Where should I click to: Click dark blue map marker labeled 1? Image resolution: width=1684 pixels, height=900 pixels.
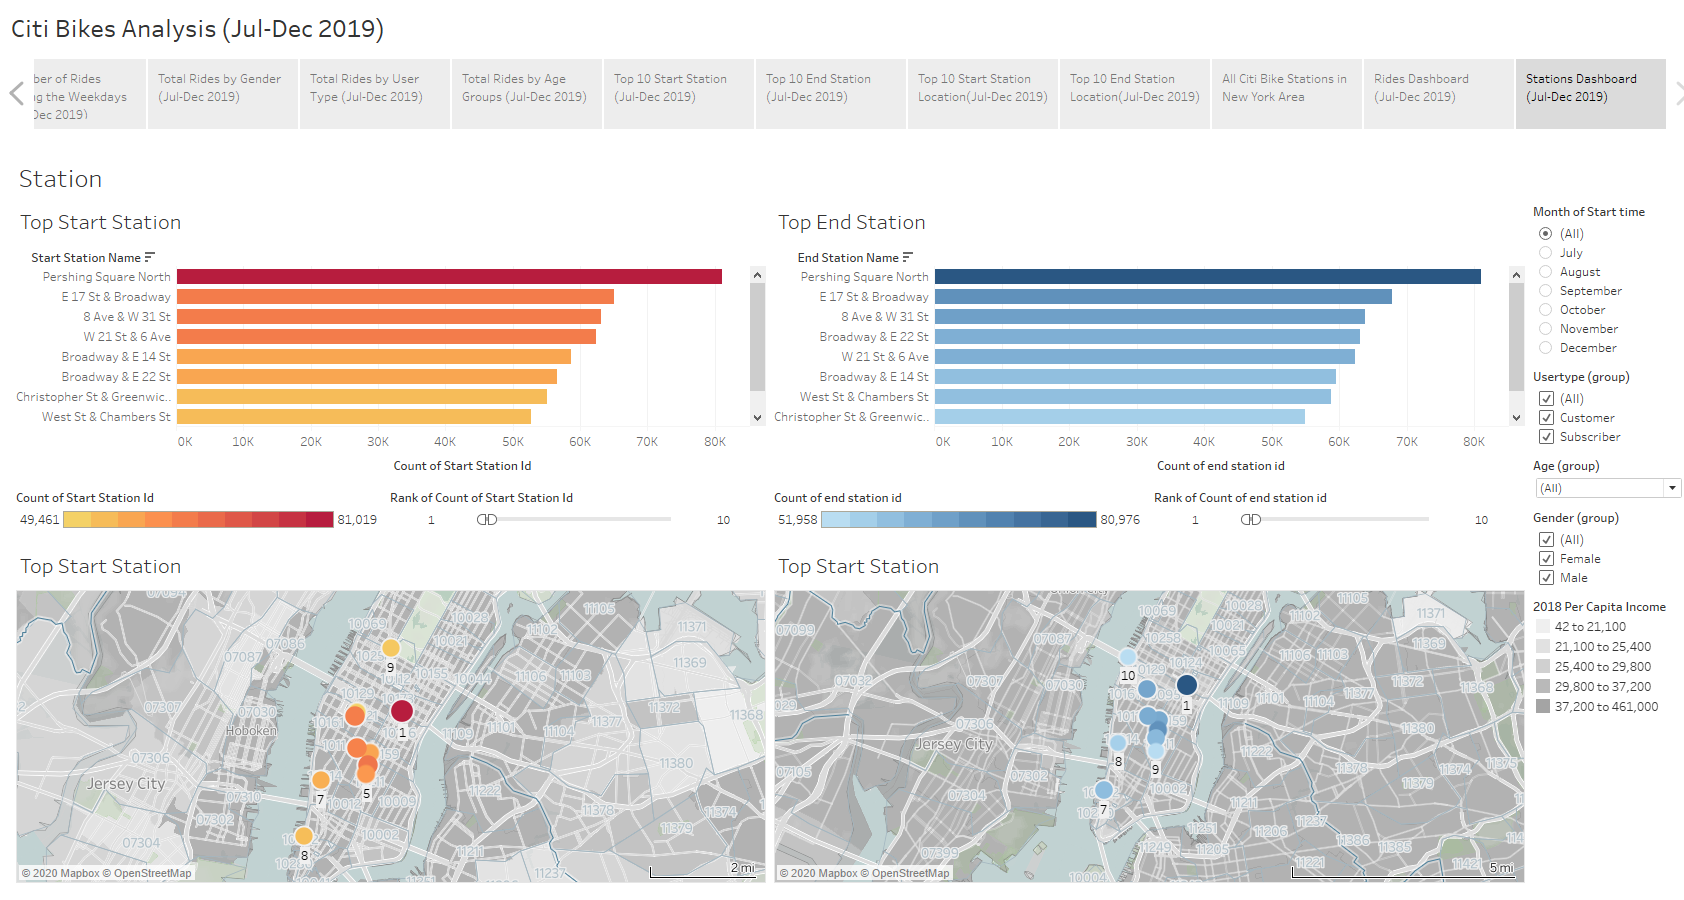click(1187, 685)
